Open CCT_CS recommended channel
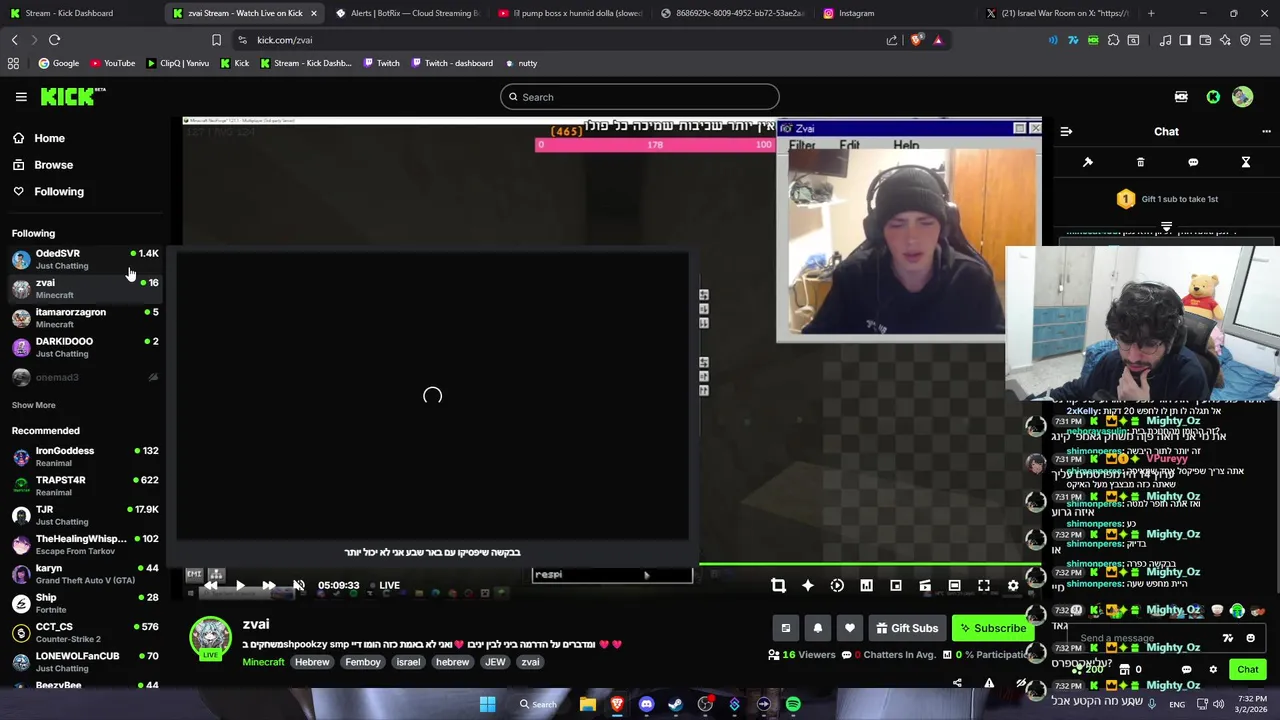The height and width of the screenshot is (720, 1280). (85, 632)
